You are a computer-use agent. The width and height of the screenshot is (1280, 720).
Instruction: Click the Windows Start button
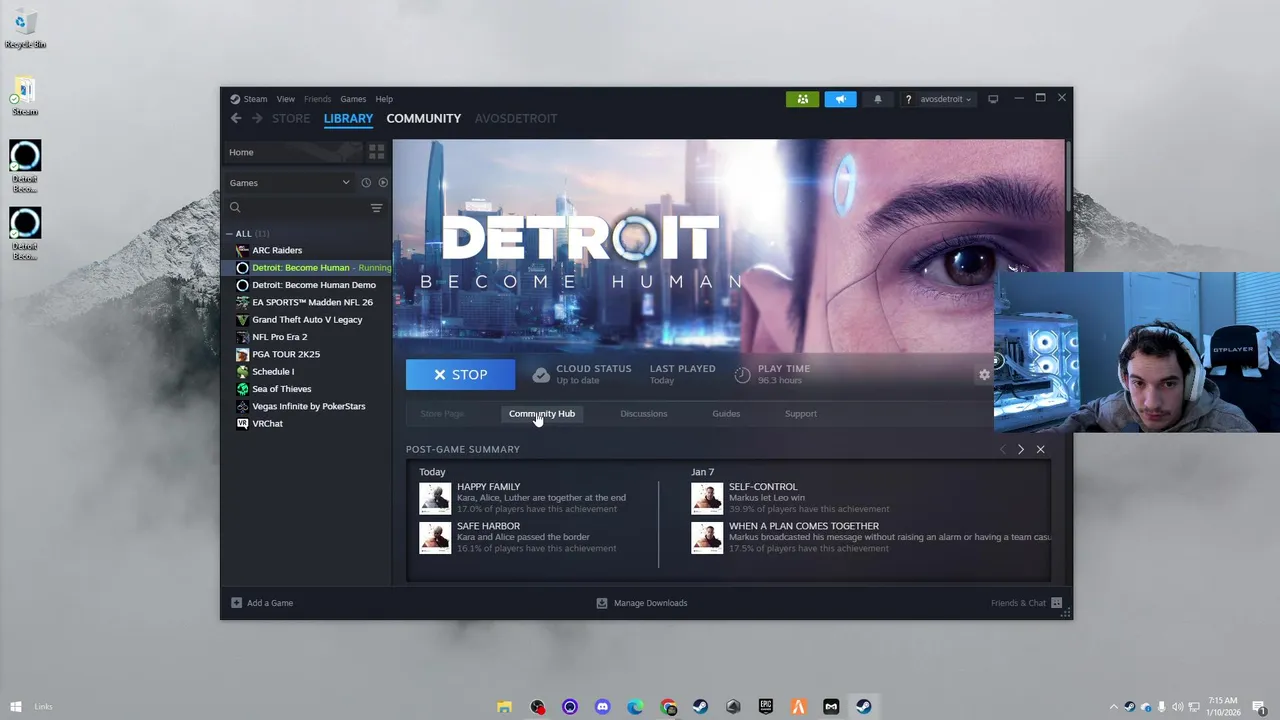click(15, 707)
